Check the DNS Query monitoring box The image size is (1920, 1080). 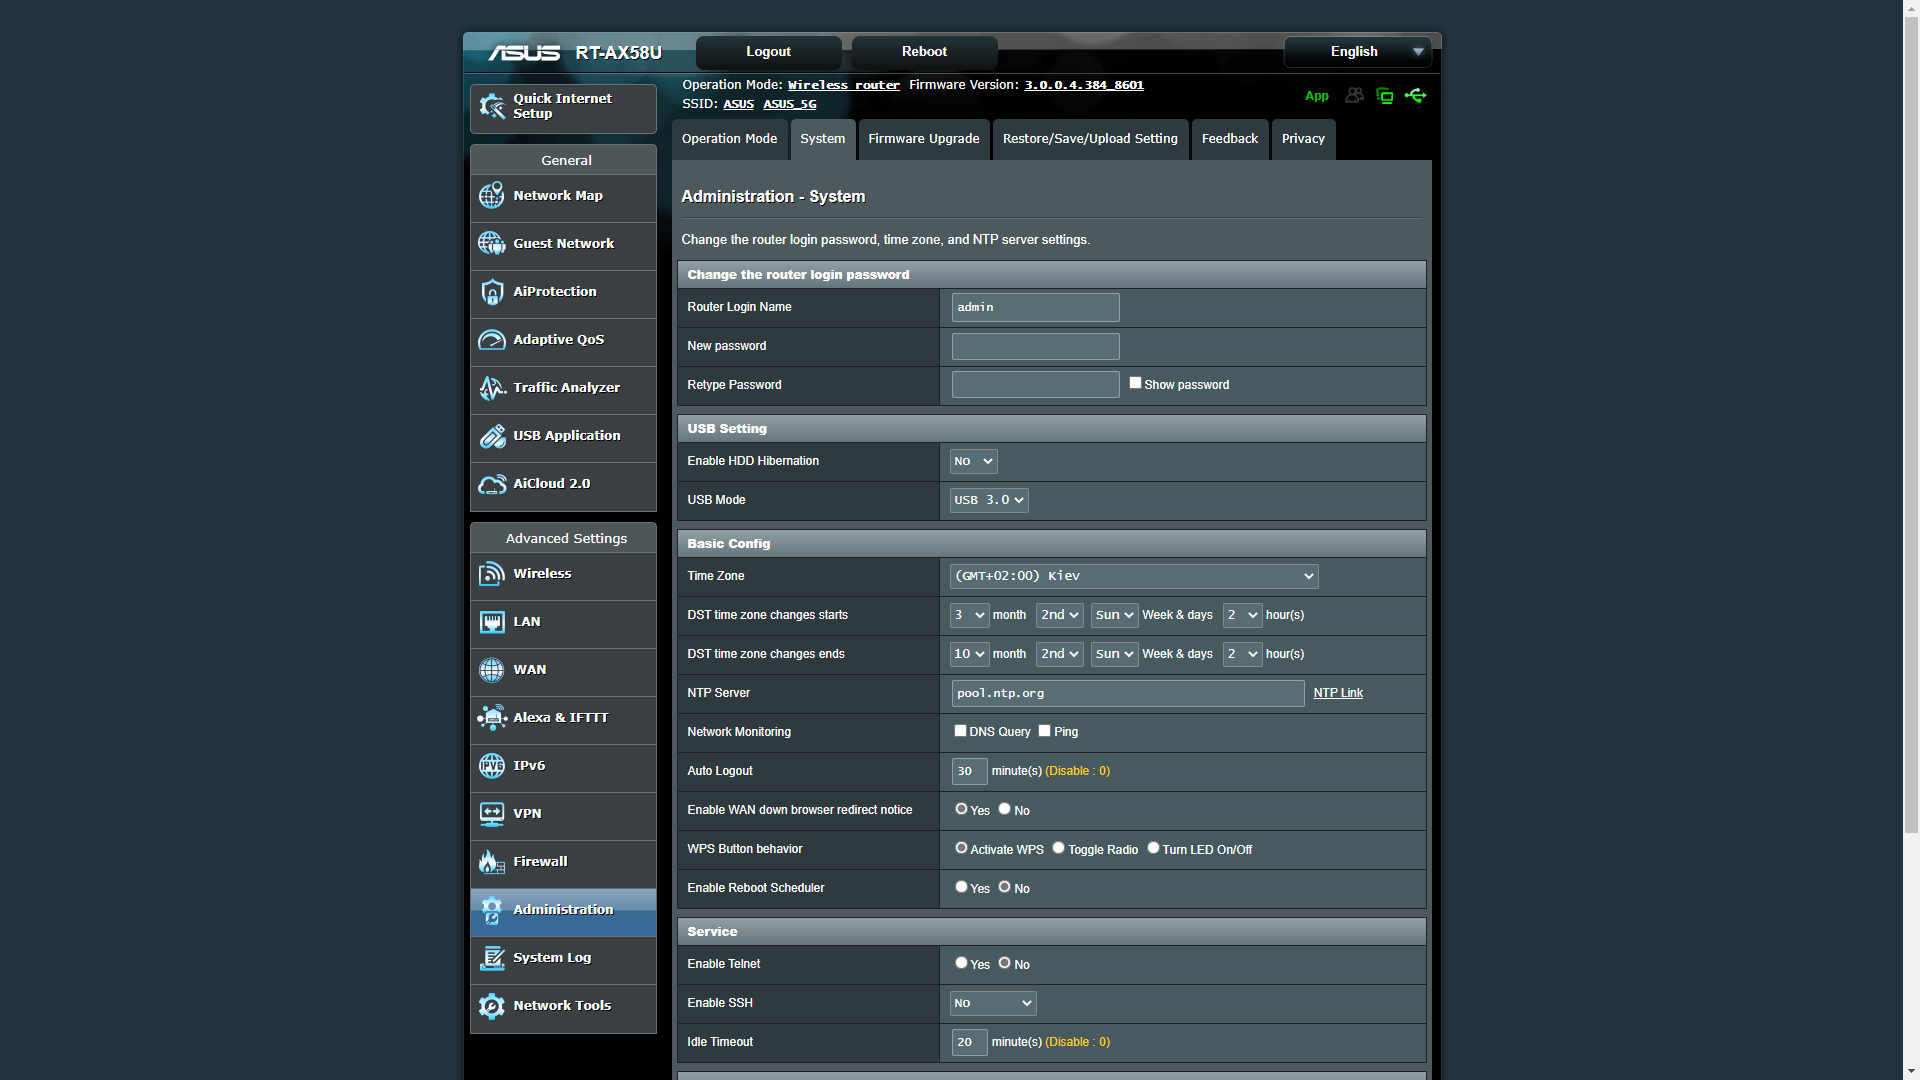point(960,731)
